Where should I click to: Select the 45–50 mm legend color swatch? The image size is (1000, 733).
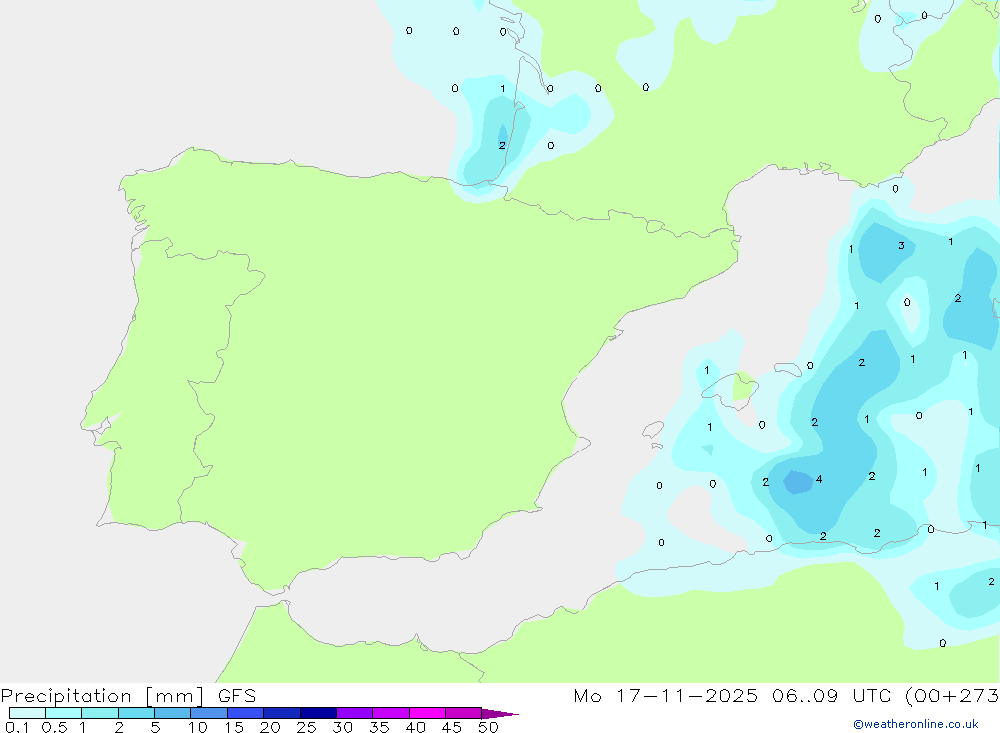click(463, 713)
